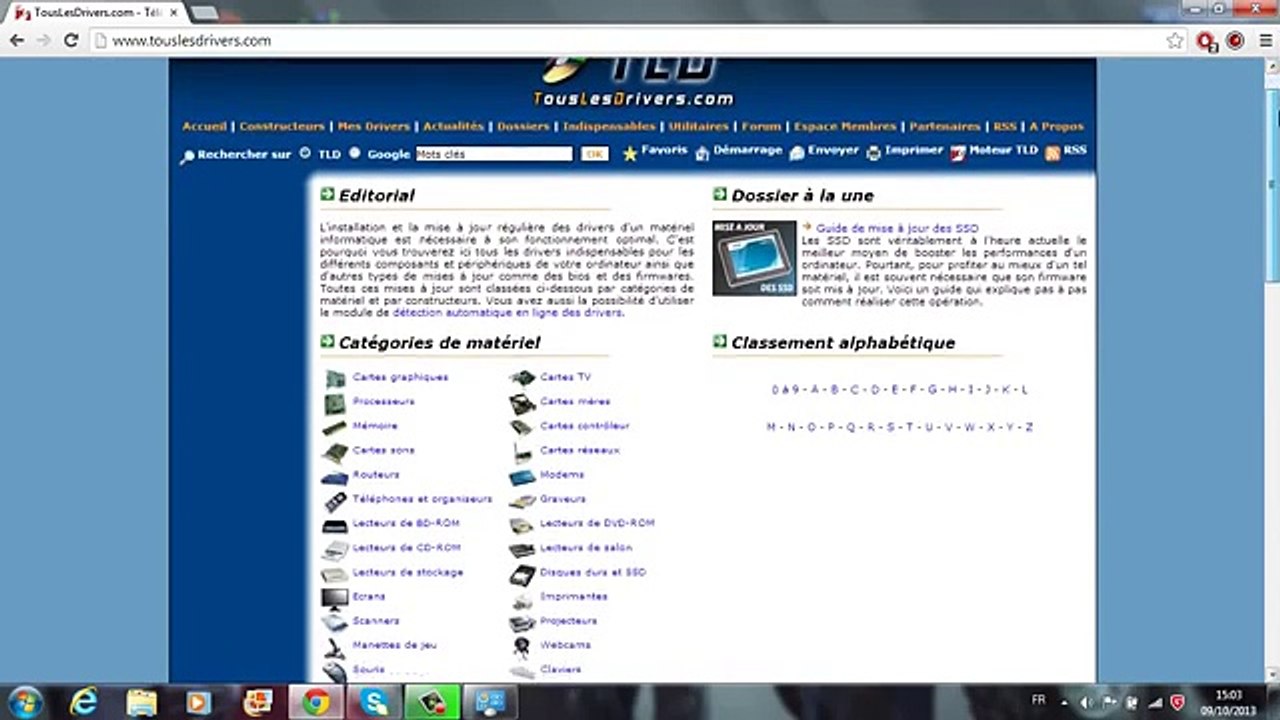Image resolution: width=1280 pixels, height=720 pixels.
Task: Open détection automatique en ligne des drivers link
Action: tap(507, 313)
